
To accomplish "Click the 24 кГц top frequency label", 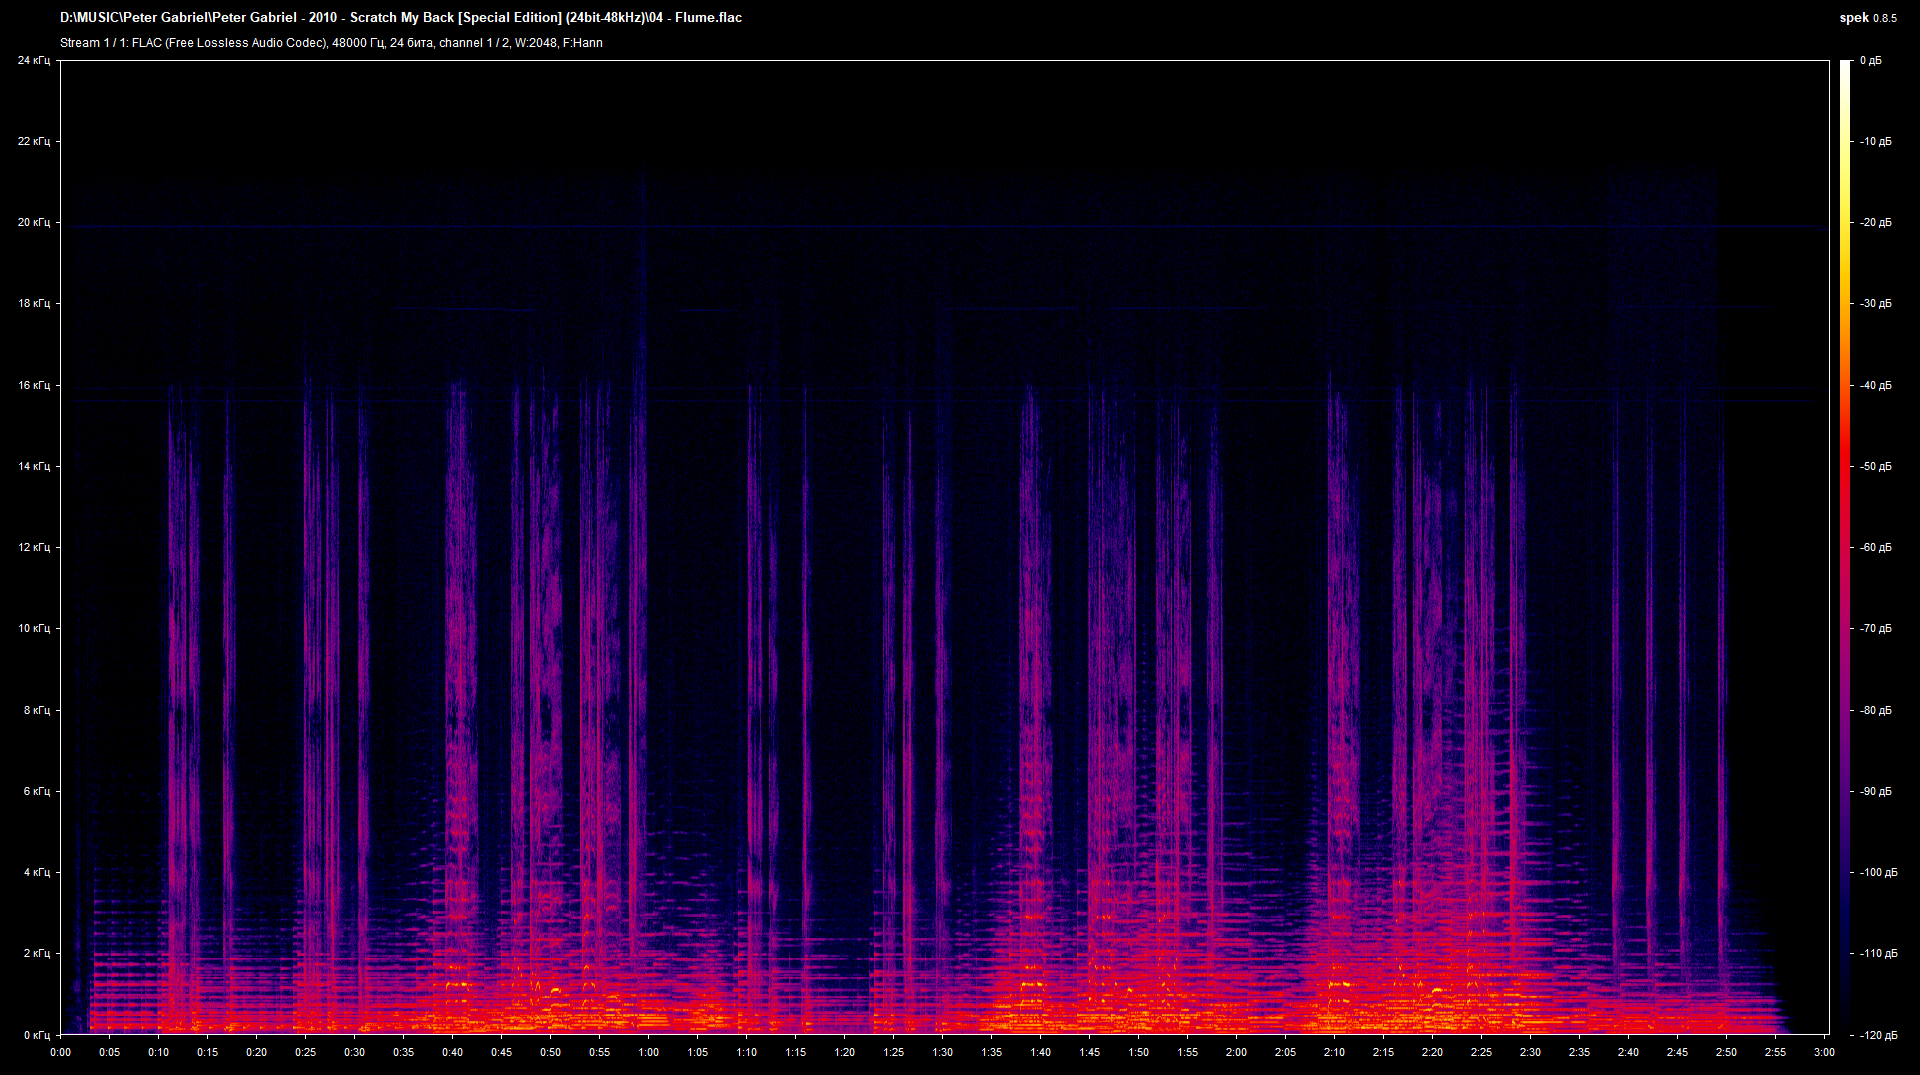I will 33,60.
